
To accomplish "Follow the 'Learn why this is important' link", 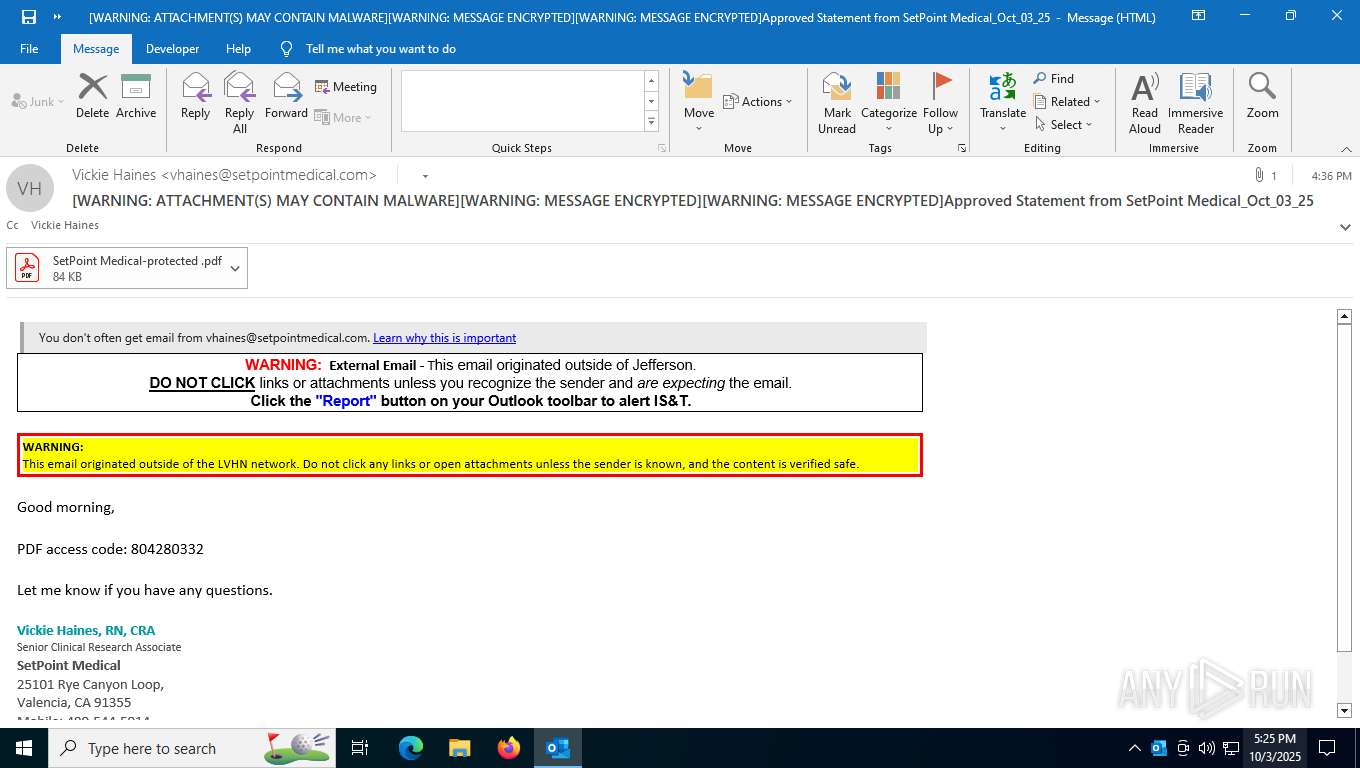I will tap(445, 338).
